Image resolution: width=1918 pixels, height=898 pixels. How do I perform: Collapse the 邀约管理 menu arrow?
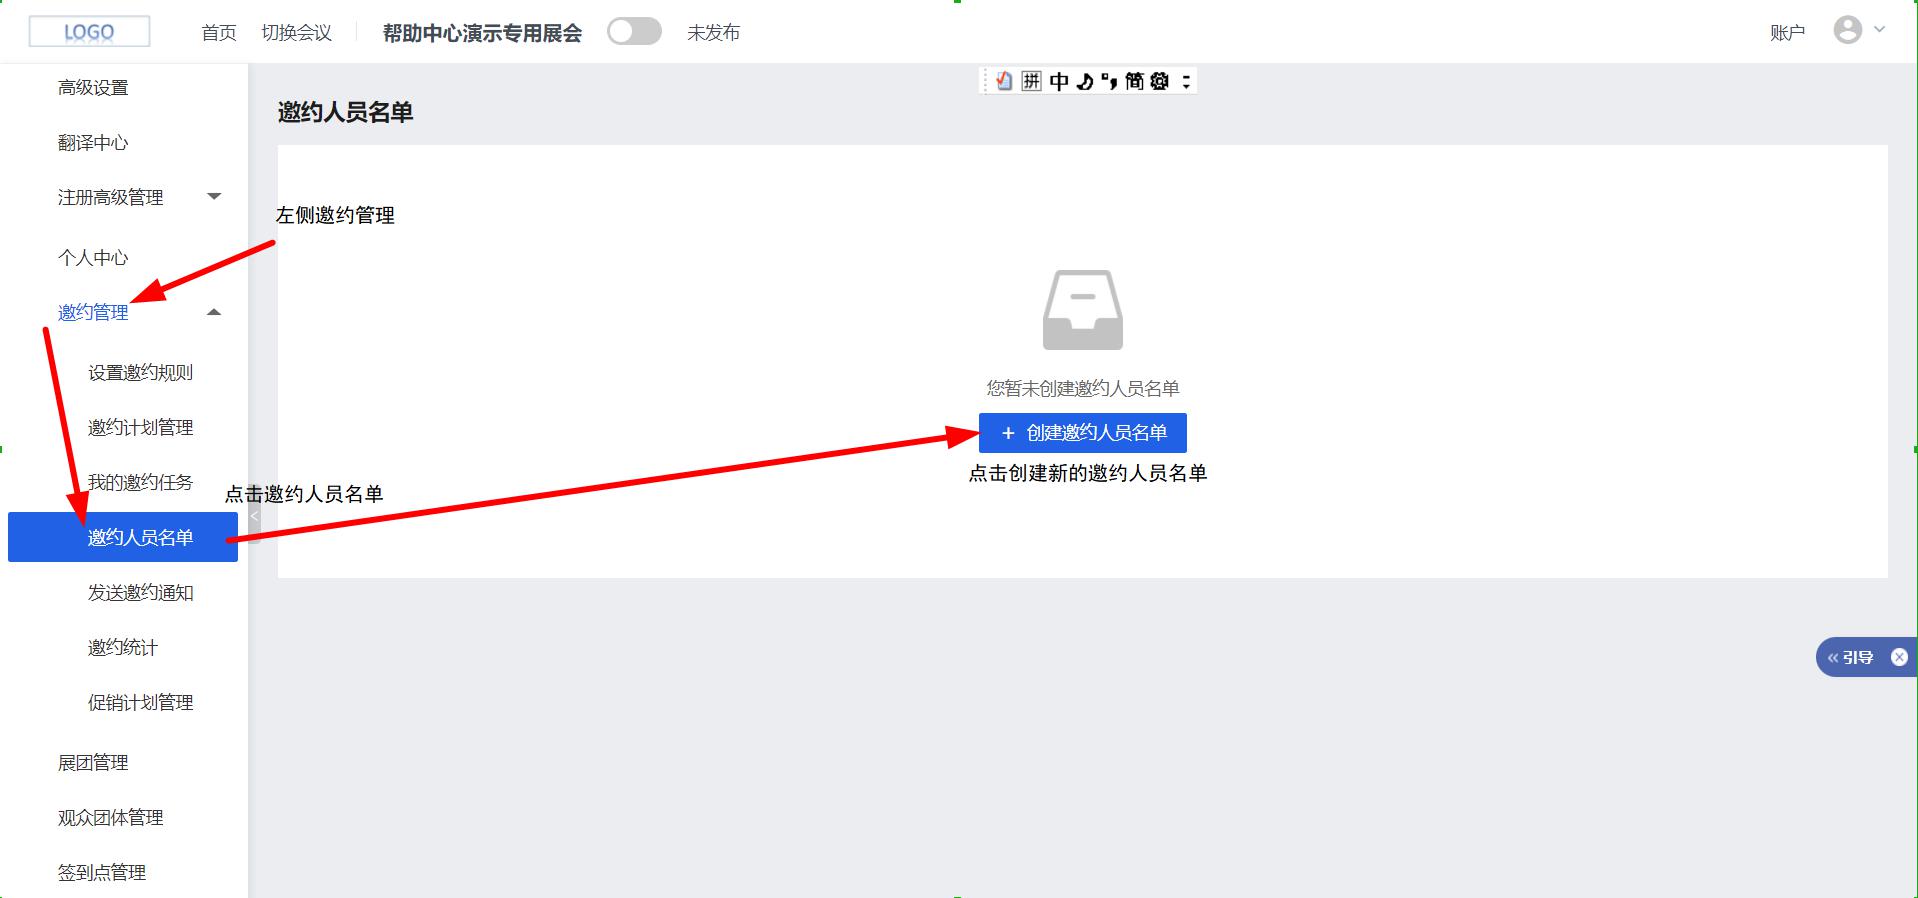(x=214, y=313)
